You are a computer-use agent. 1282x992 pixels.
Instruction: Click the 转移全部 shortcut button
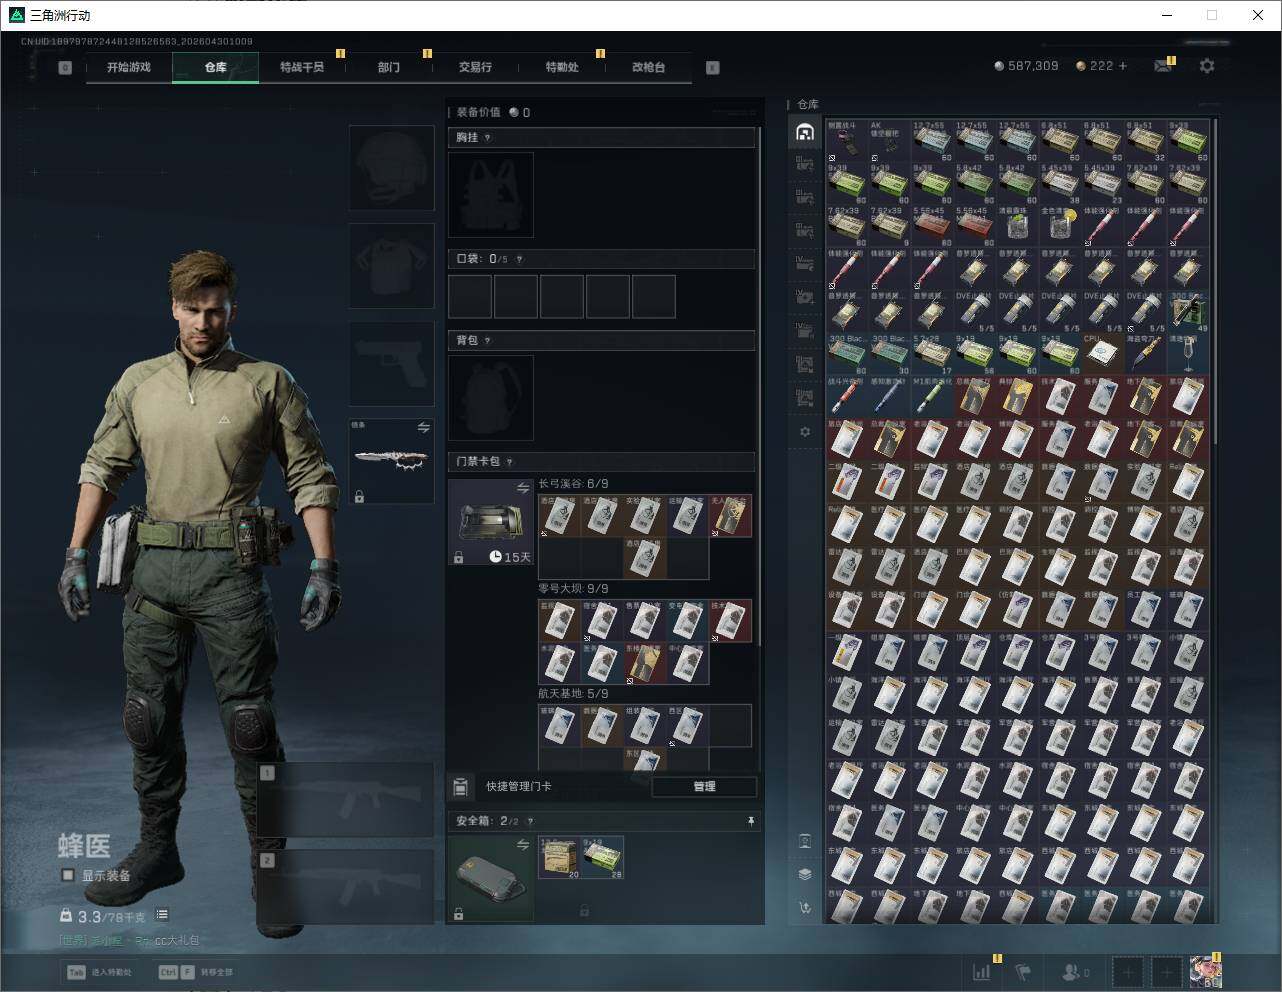pyautogui.click(x=196, y=972)
